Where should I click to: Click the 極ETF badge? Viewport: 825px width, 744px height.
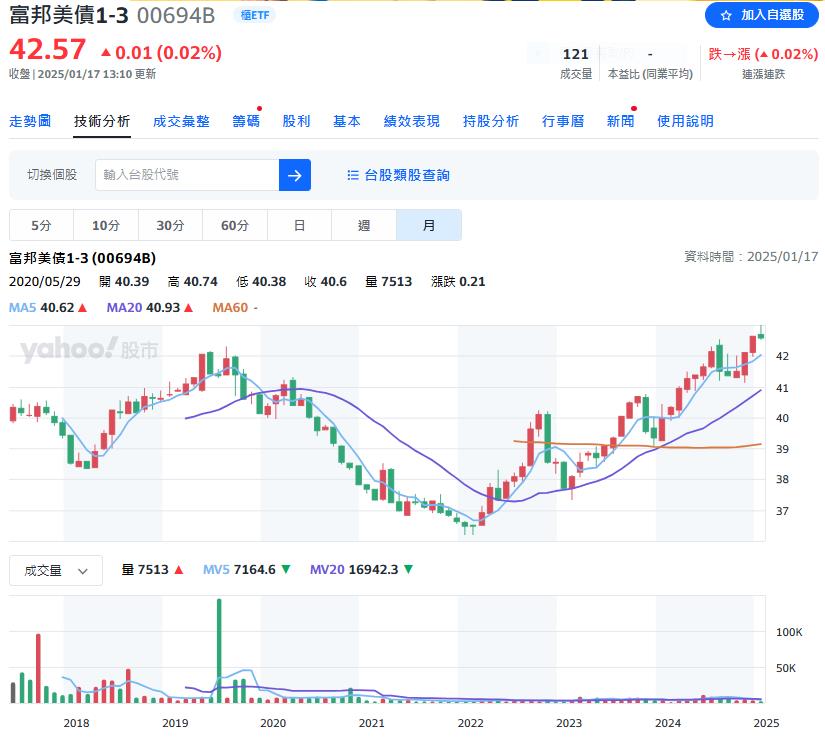[x=255, y=15]
